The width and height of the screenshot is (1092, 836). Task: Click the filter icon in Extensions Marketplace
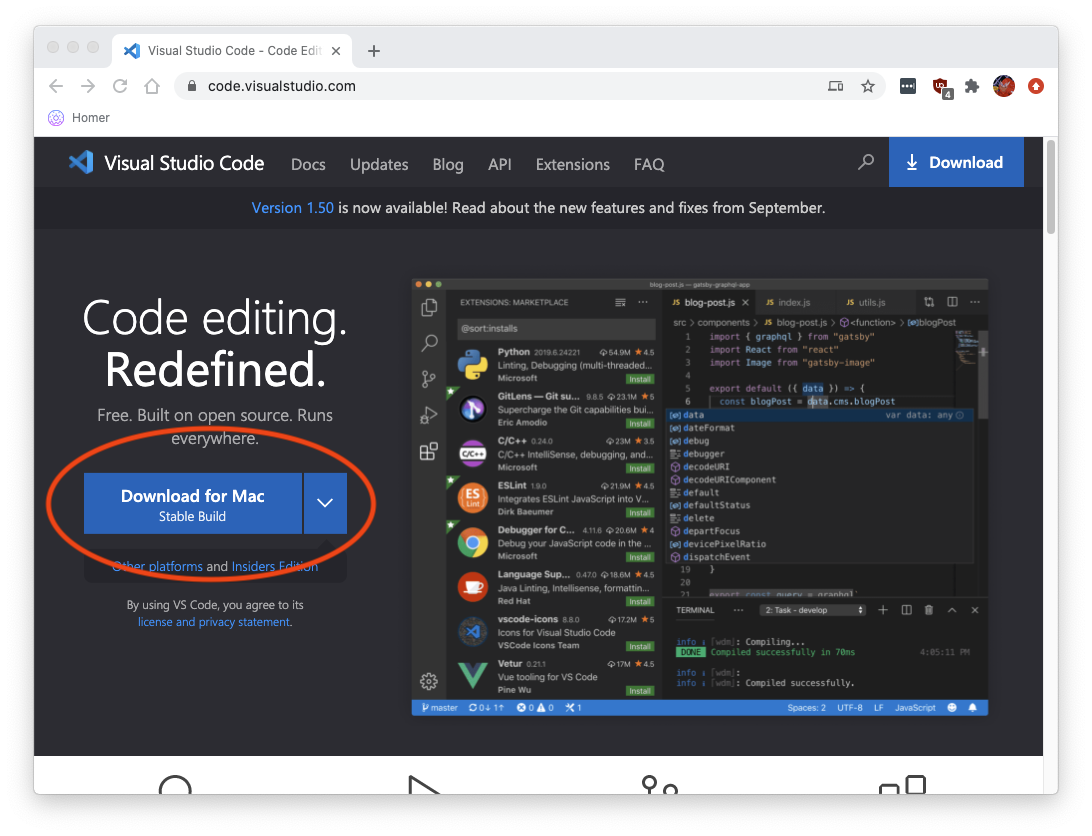click(620, 303)
